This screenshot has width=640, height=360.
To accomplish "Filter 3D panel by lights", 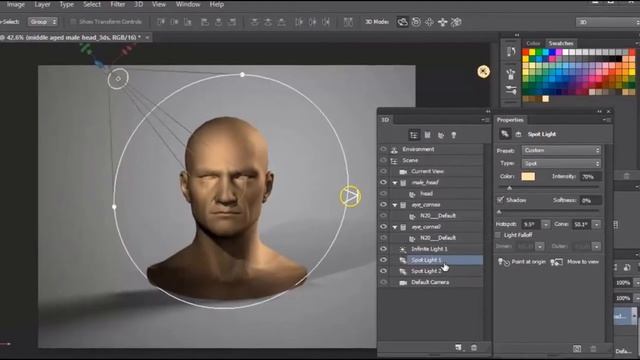I will (453, 135).
